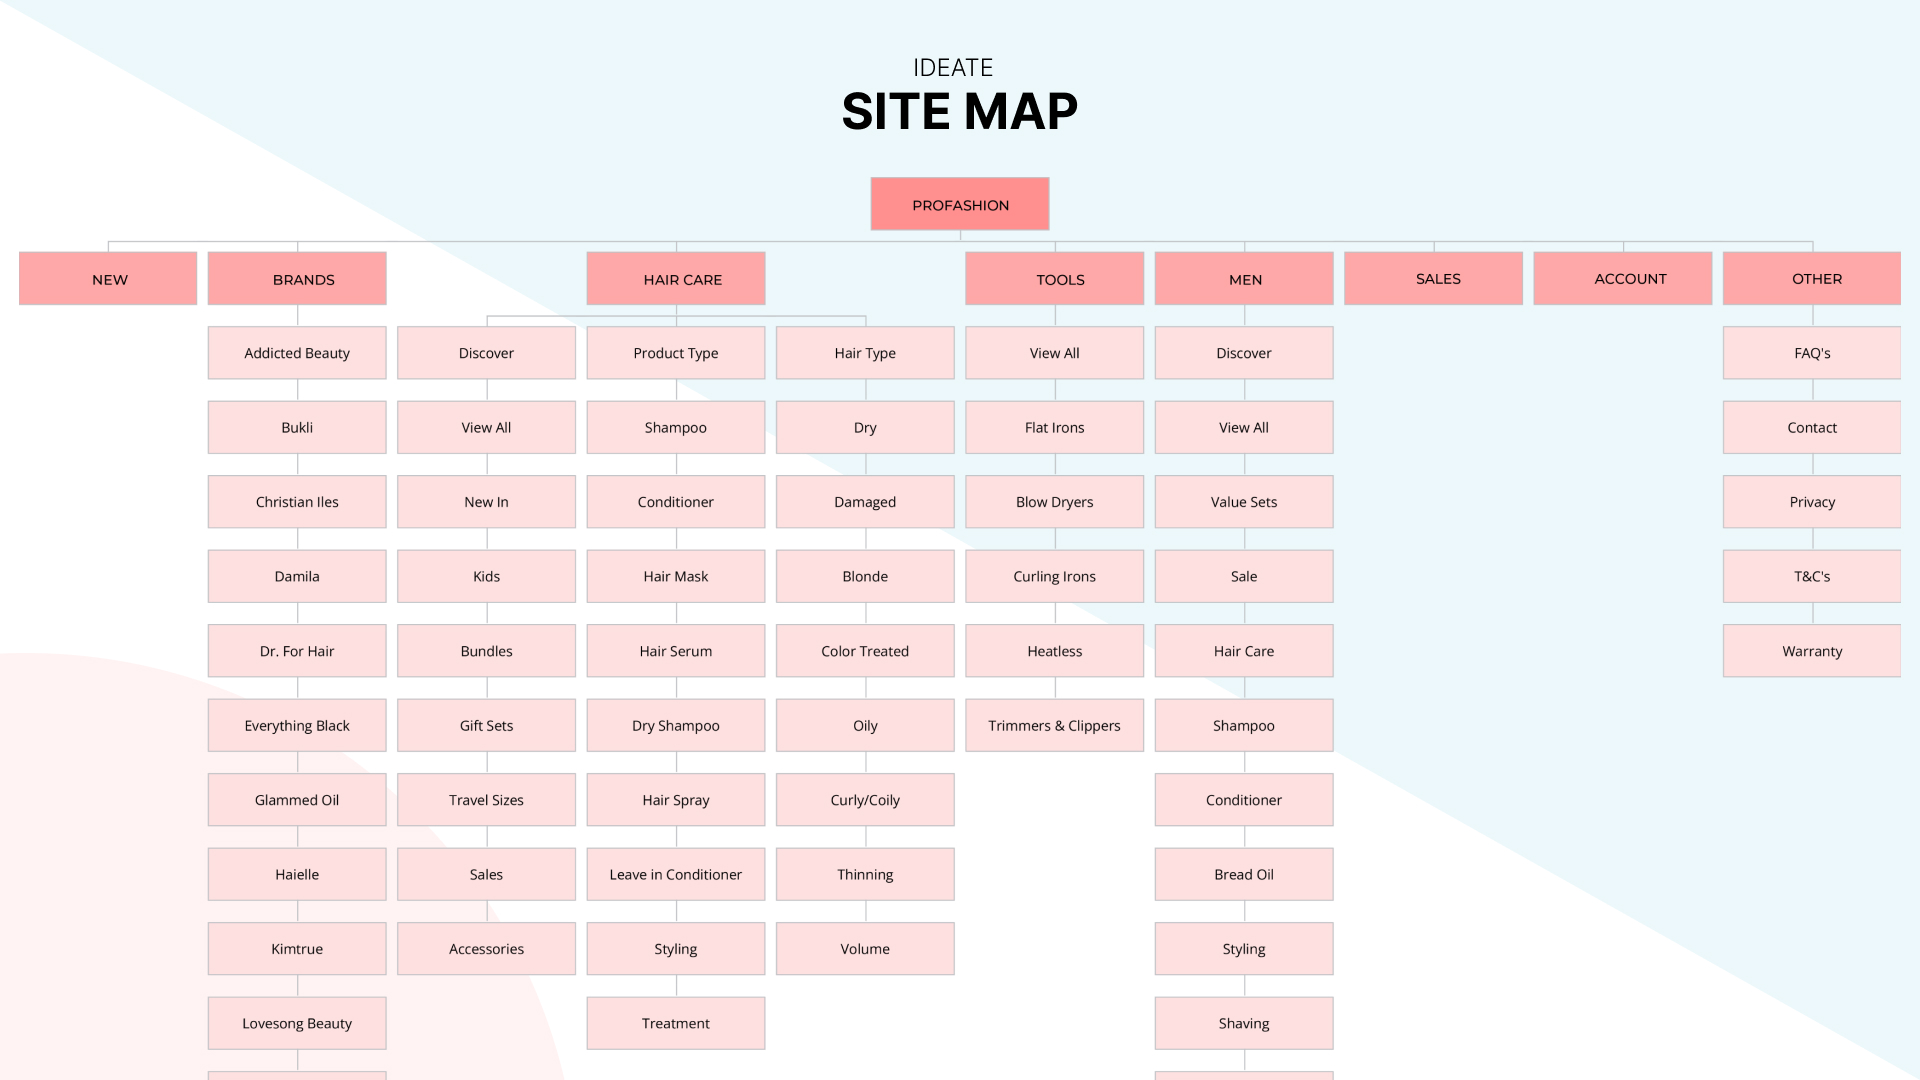The width and height of the screenshot is (1920, 1080).
Task: Select the HAIR CARE category node
Action: point(676,279)
